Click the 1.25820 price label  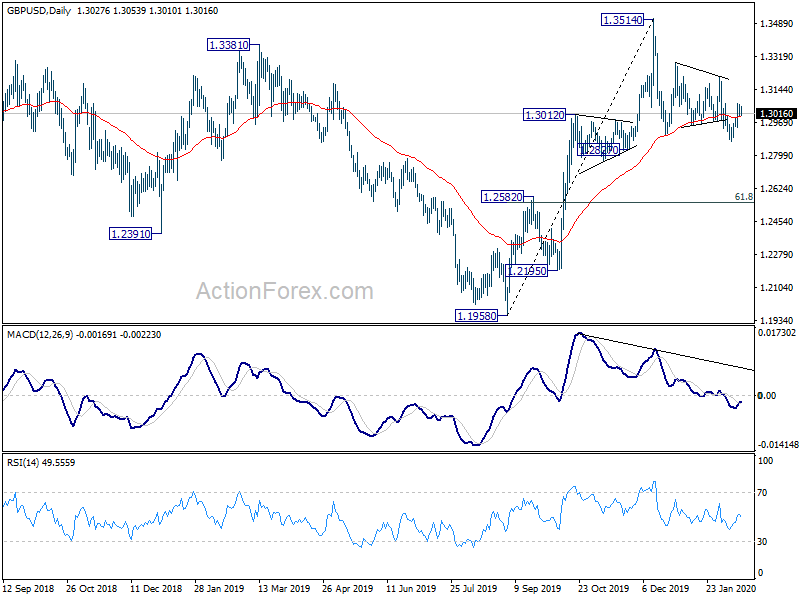(503, 197)
